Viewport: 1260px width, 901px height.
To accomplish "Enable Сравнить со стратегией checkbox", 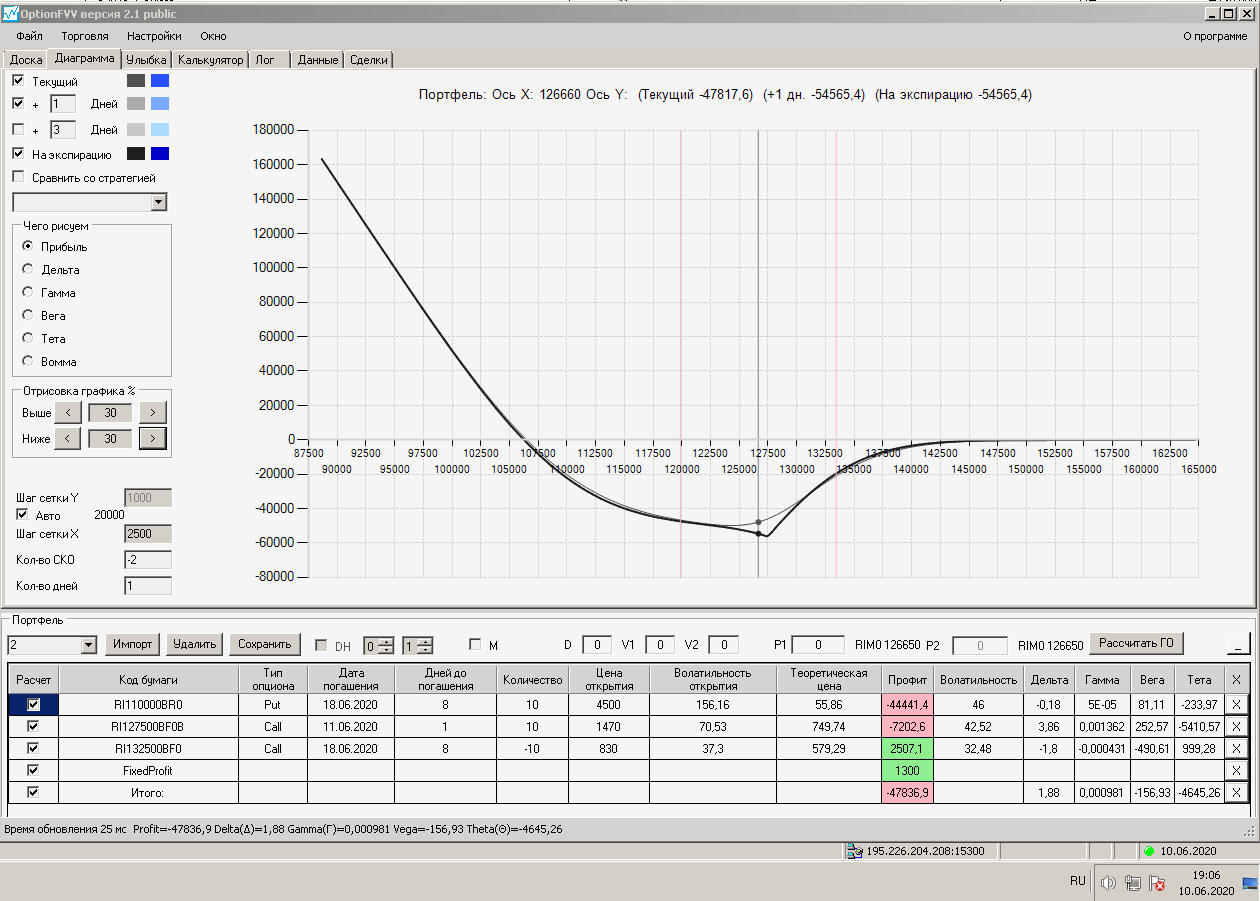I will coord(18,177).
